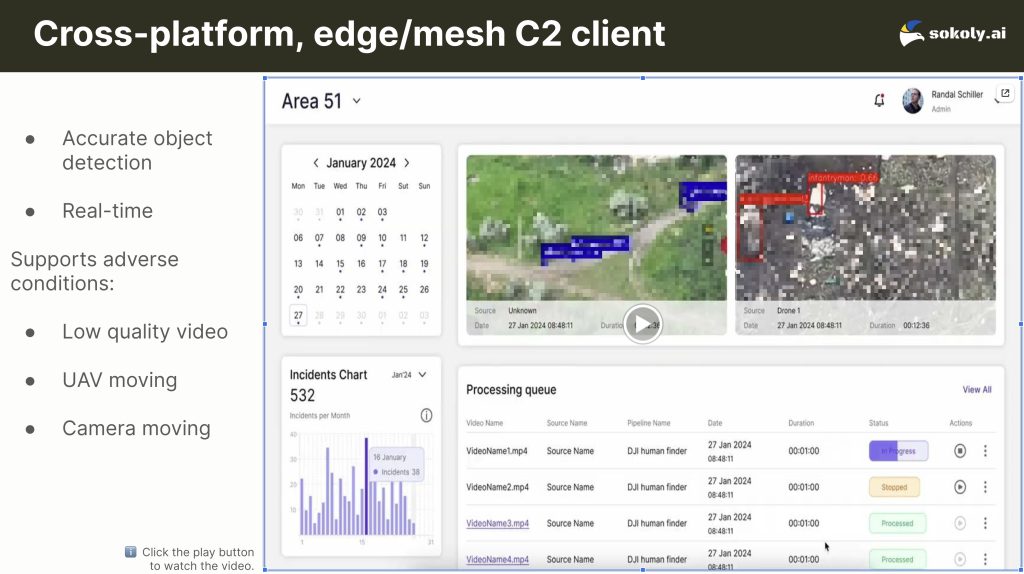1024x574 pixels.
Task: Open the VideoName3.mp4 link
Action: [x=498, y=523]
